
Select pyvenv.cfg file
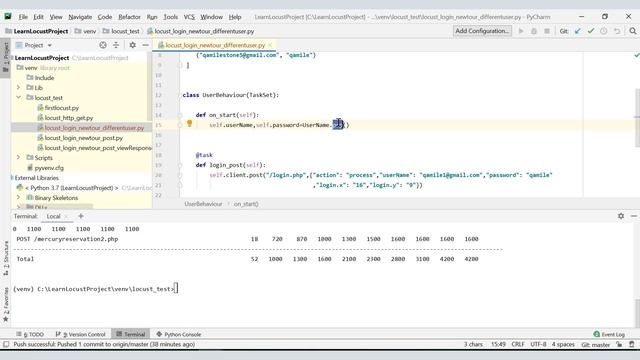coord(49,168)
